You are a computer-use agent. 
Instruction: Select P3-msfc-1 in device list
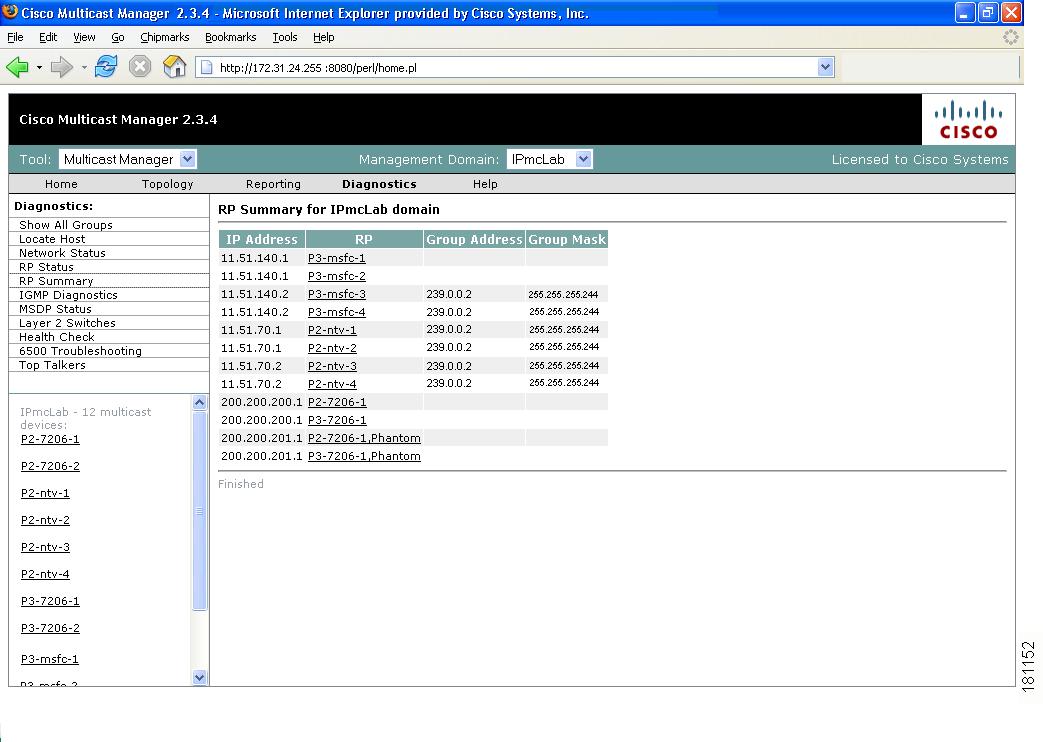point(50,659)
